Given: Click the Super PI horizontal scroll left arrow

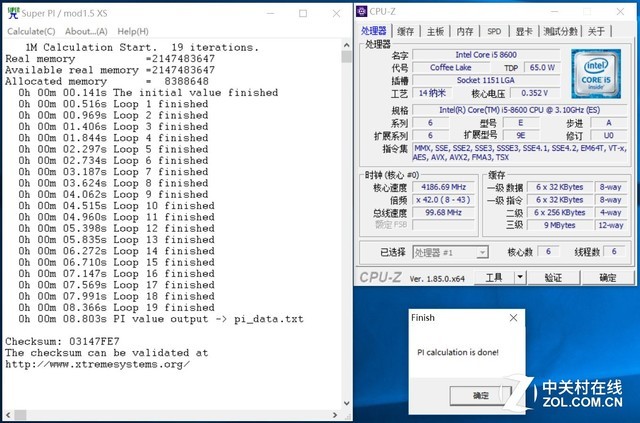Looking at the screenshot, I should 8,415.
